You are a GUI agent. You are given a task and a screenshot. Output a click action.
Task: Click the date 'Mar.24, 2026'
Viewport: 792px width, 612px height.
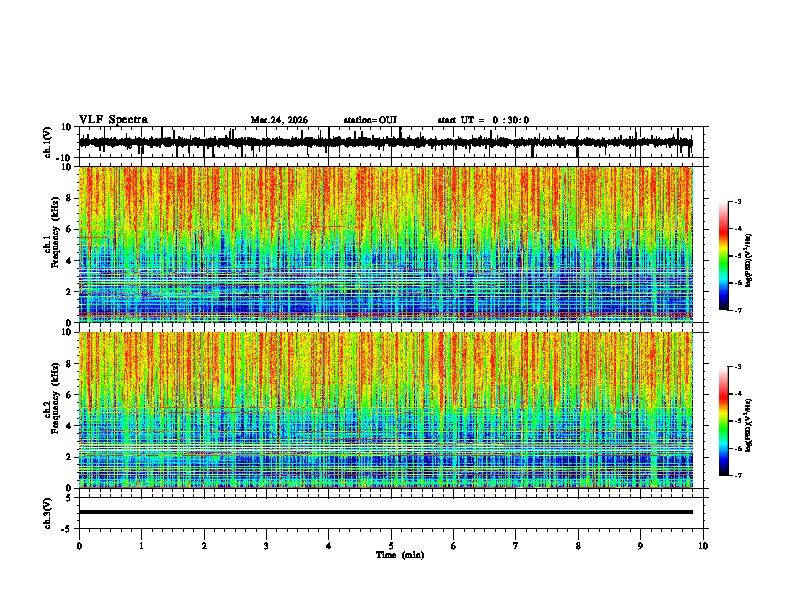click(x=279, y=120)
